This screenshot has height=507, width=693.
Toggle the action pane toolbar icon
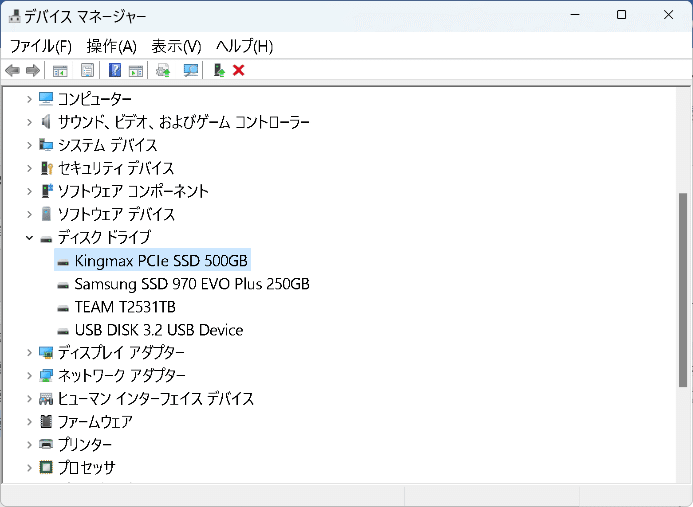(x=136, y=70)
